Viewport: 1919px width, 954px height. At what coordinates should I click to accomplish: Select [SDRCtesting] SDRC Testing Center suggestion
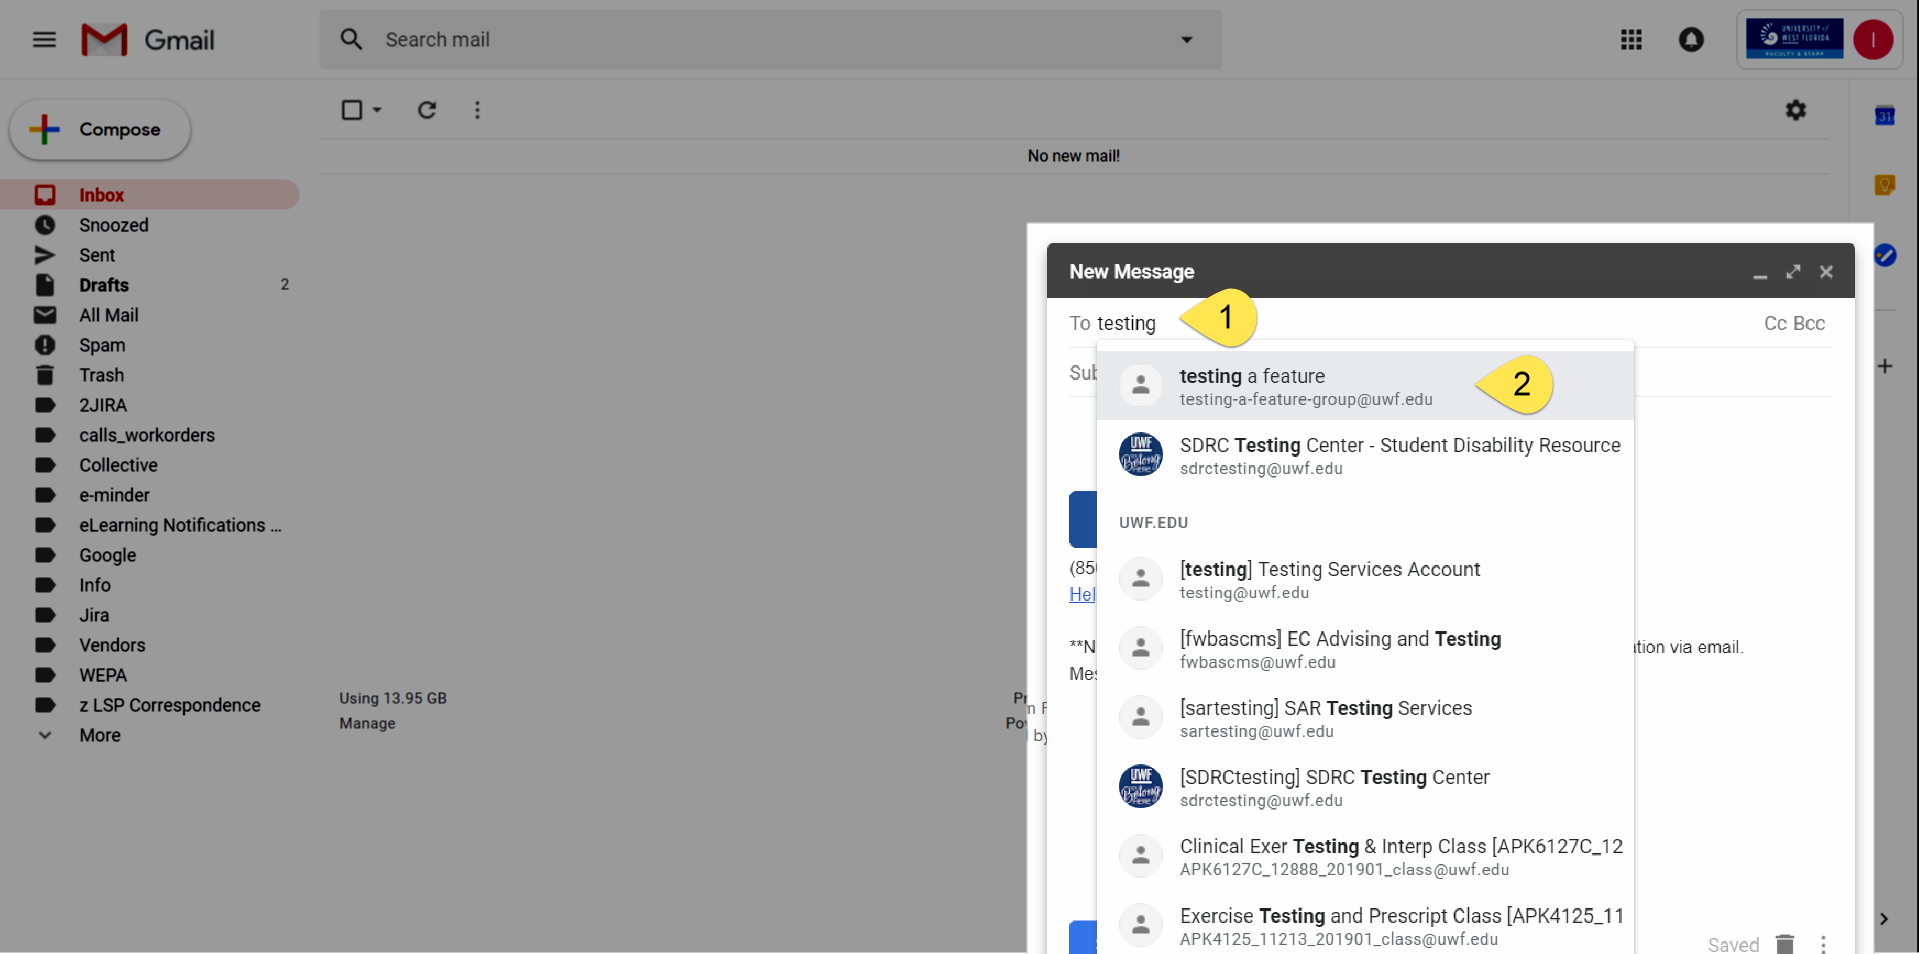tap(1365, 787)
